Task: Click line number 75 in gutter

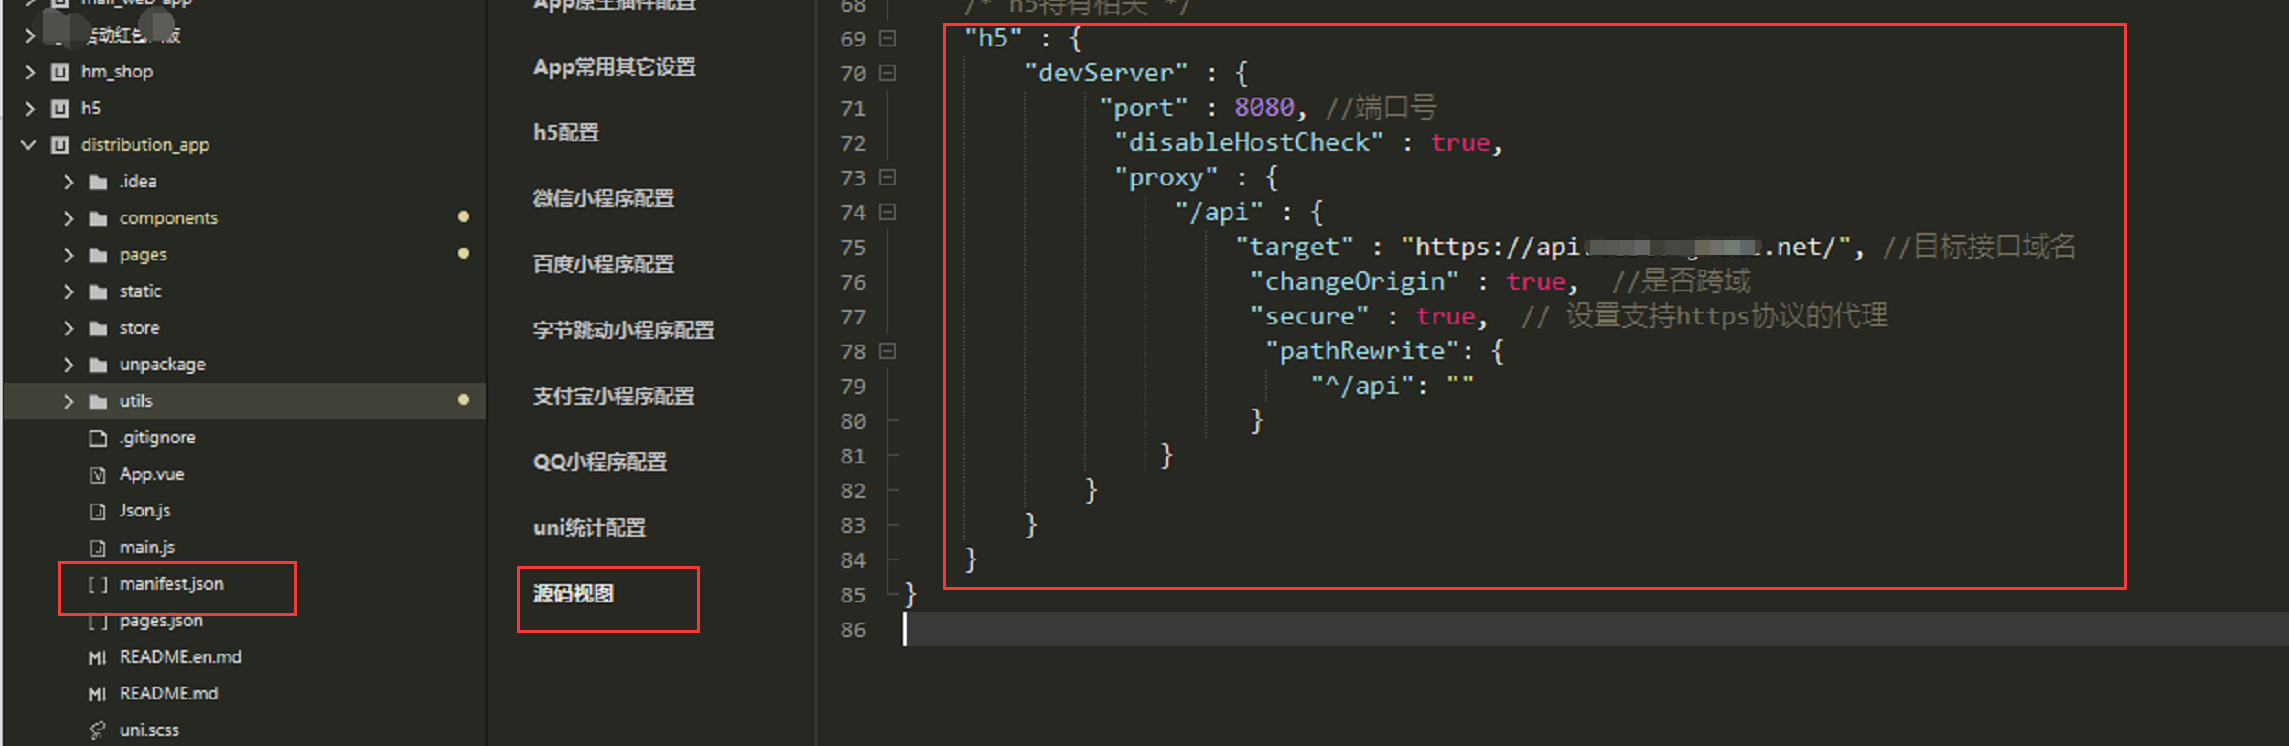Action: point(853,247)
